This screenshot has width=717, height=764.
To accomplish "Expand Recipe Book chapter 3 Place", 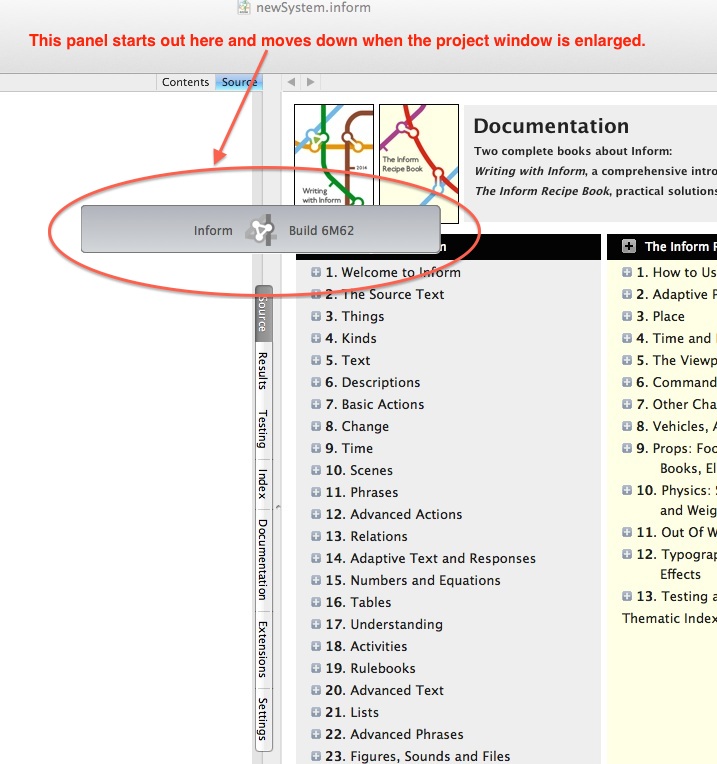I will pos(627,316).
